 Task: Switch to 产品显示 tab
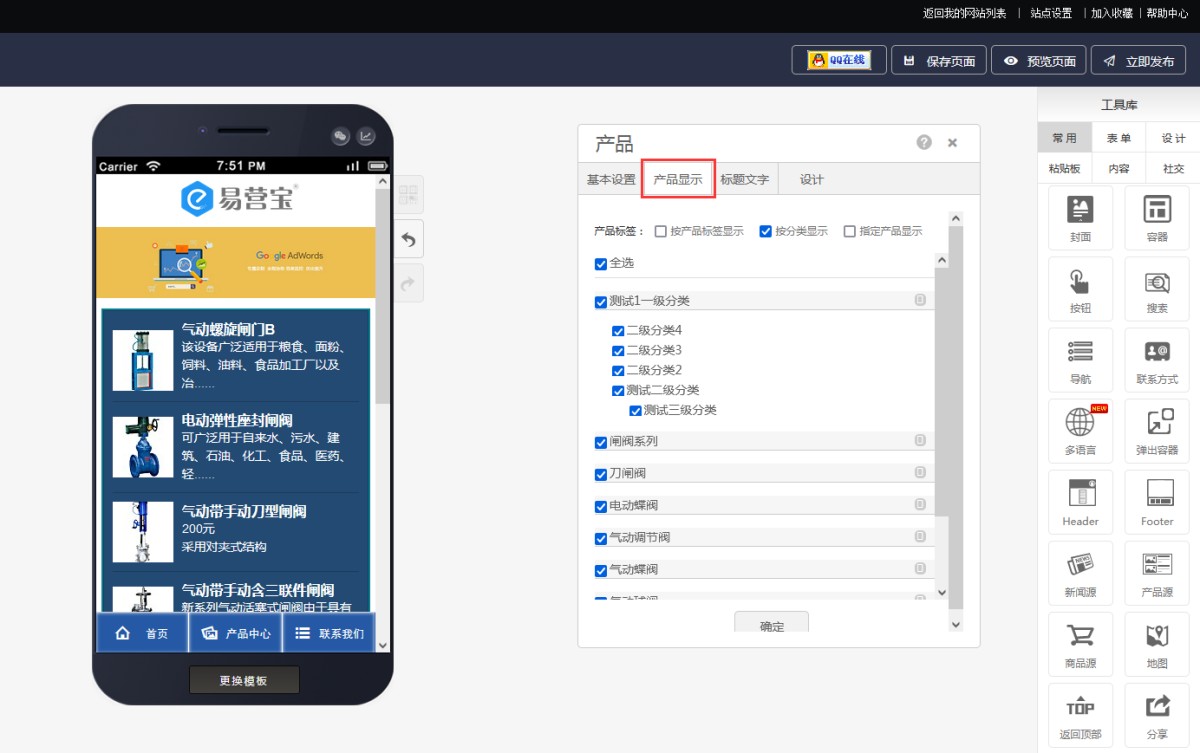(x=678, y=180)
